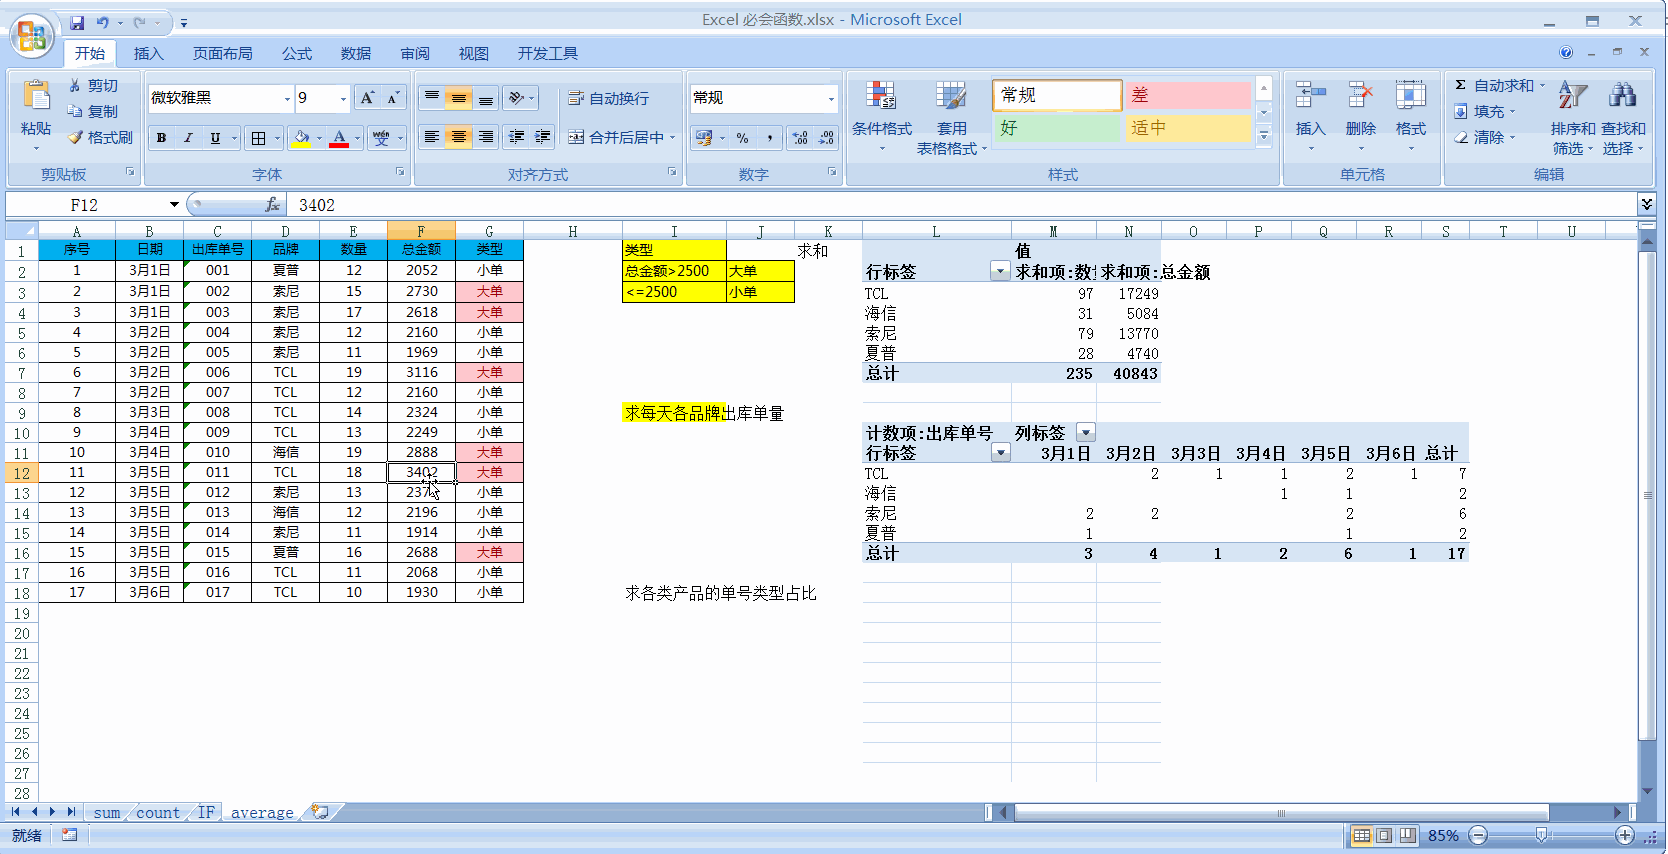Click the formula bar input showing 3402
Image resolution: width=1668 pixels, height=854 pixels.
960,205
